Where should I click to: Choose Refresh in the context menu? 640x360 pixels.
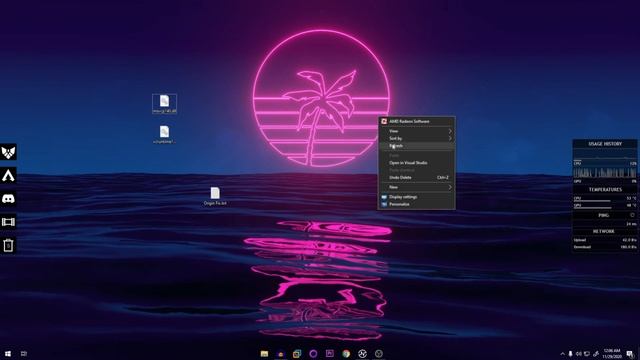pos(416,146)
